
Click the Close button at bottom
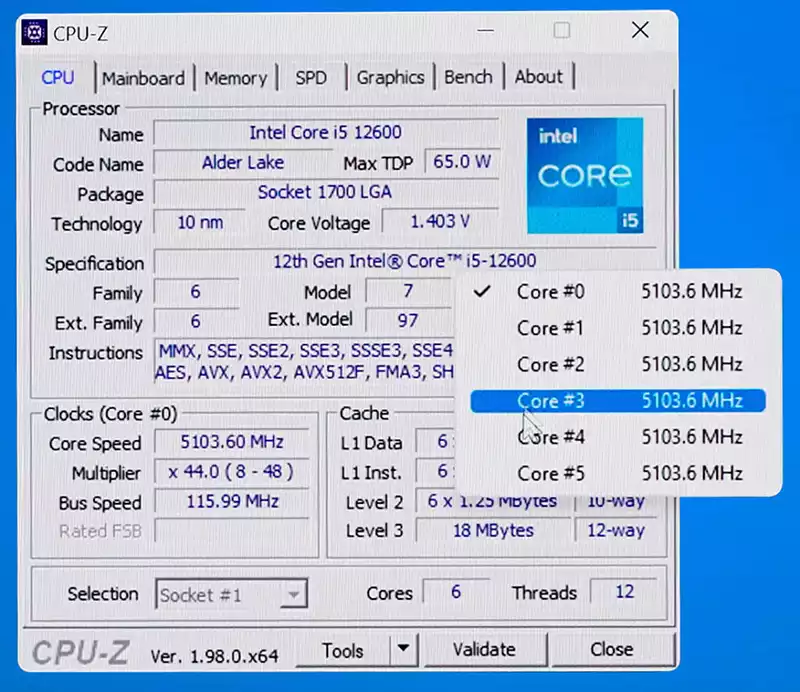(612, 649)
